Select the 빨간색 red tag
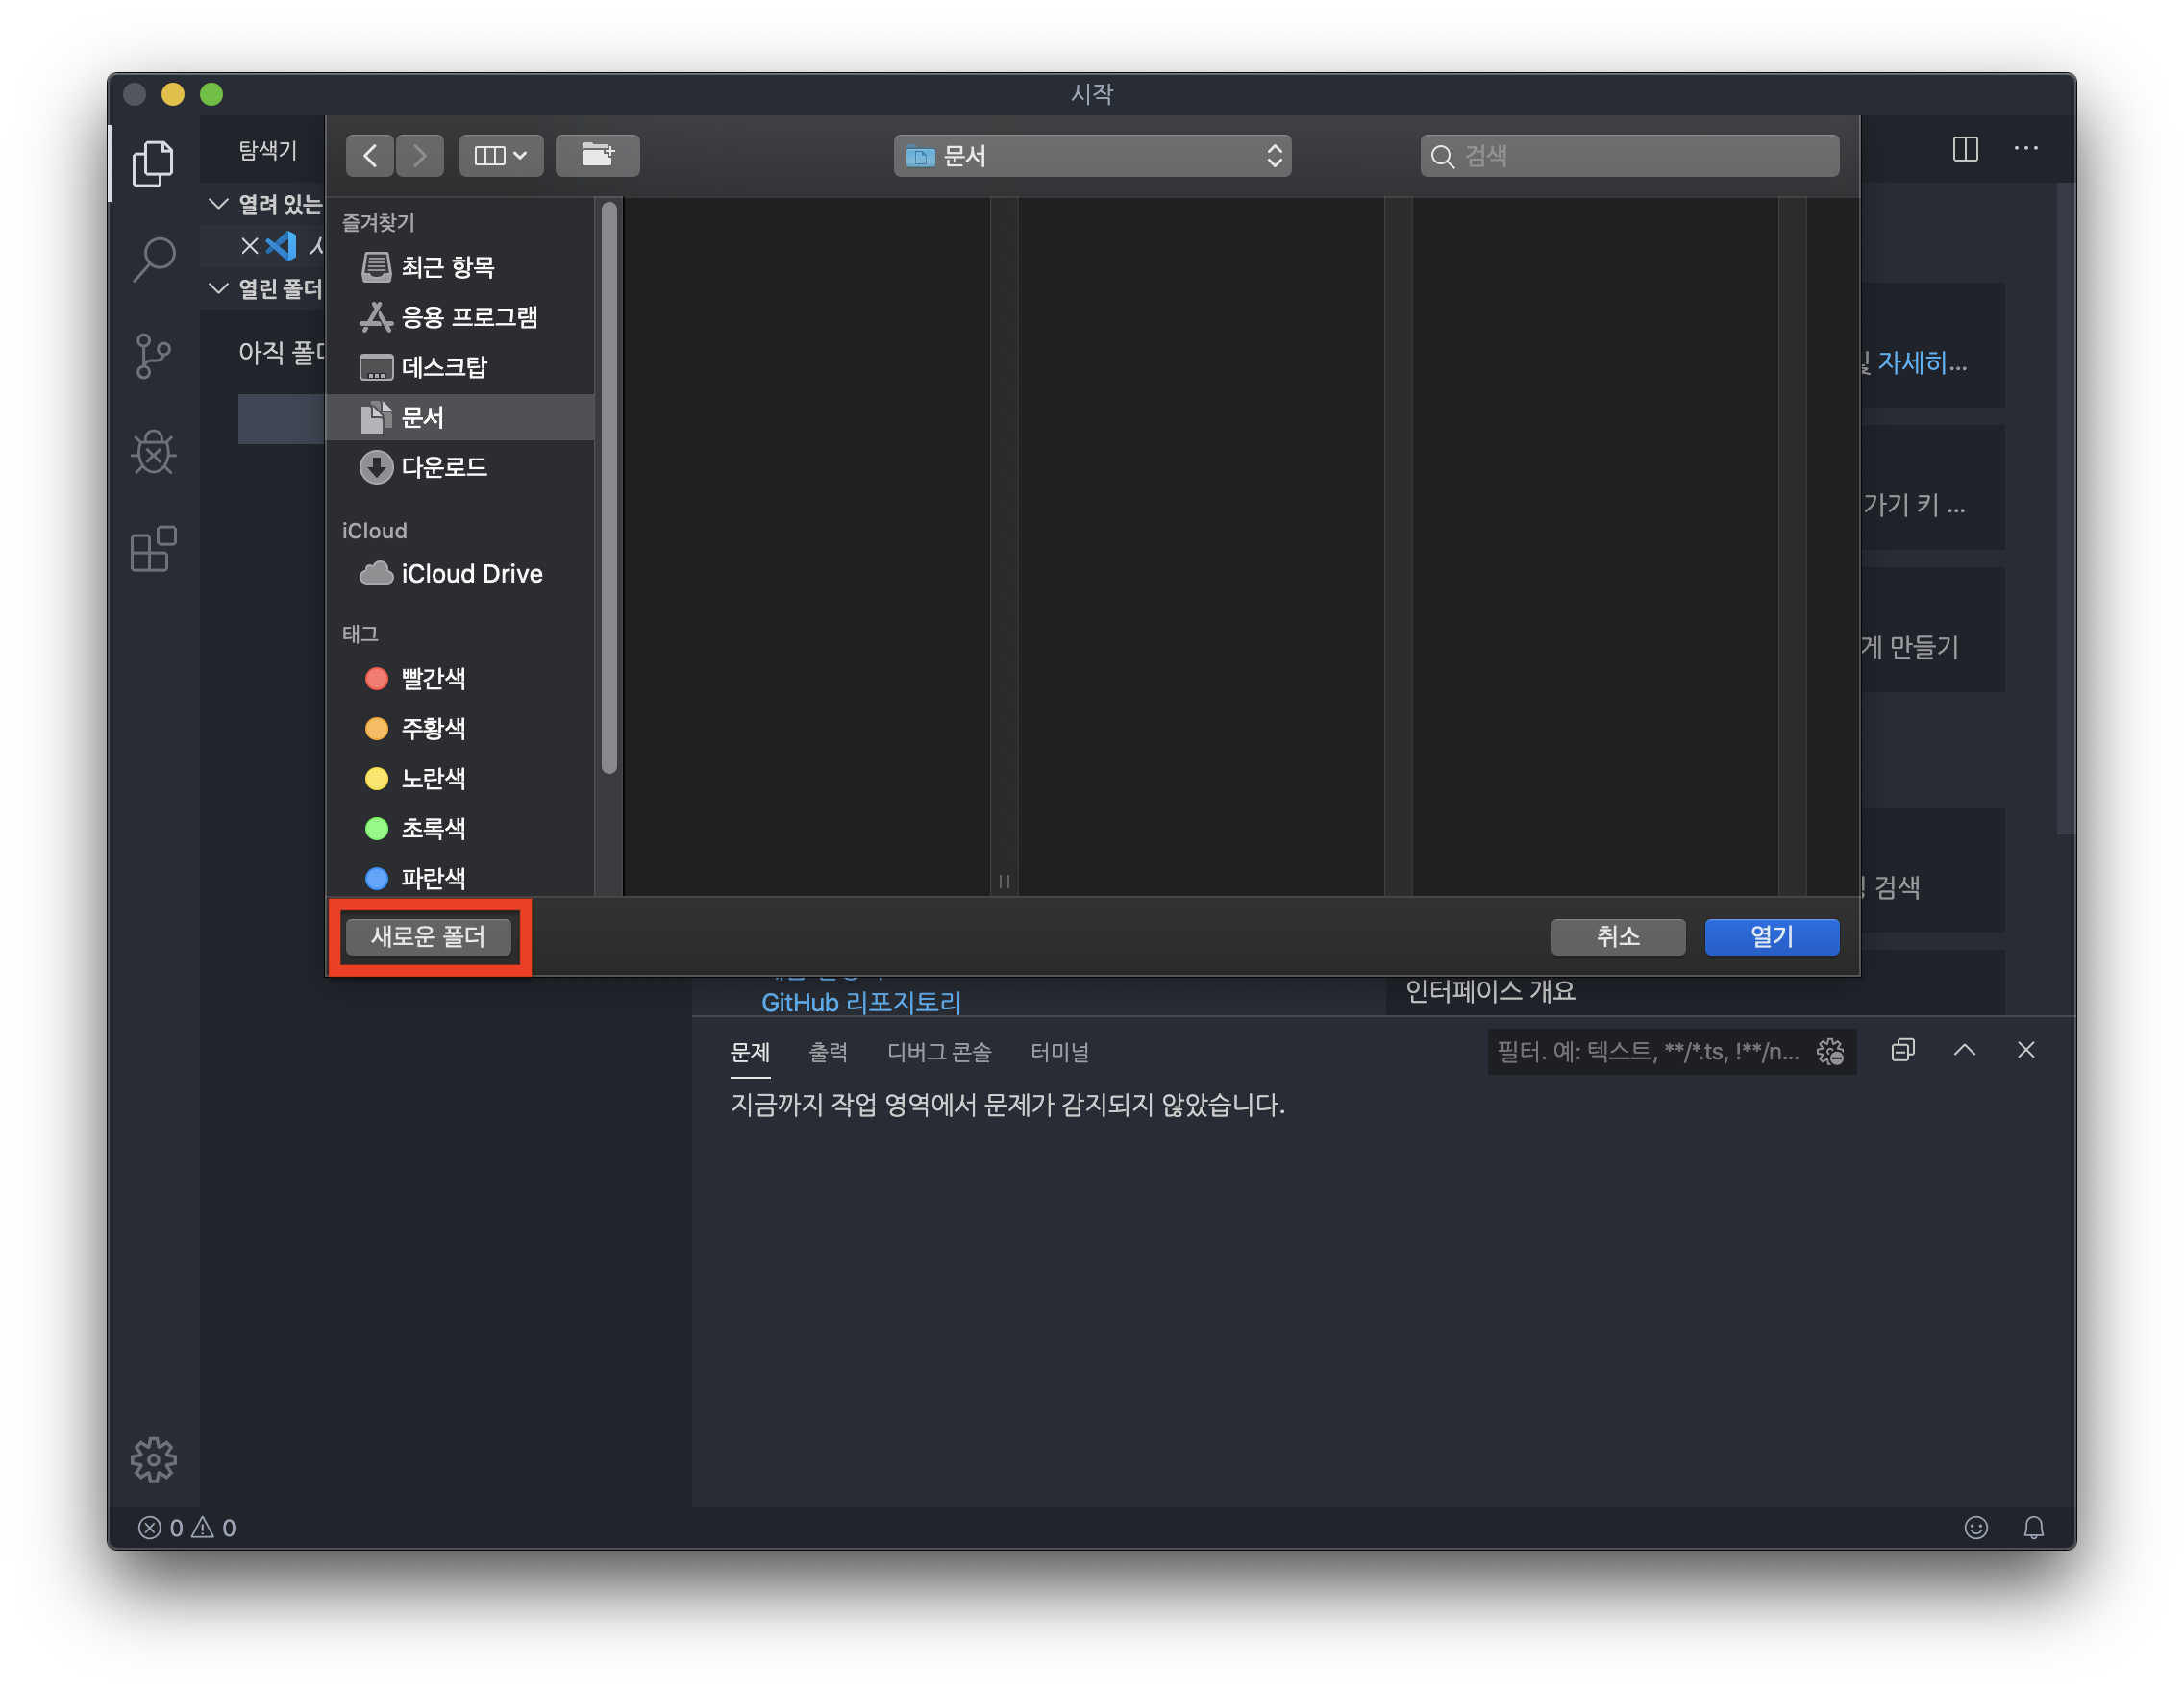The height and width of the screenshot is (1692, 2184). pos(431,679)
